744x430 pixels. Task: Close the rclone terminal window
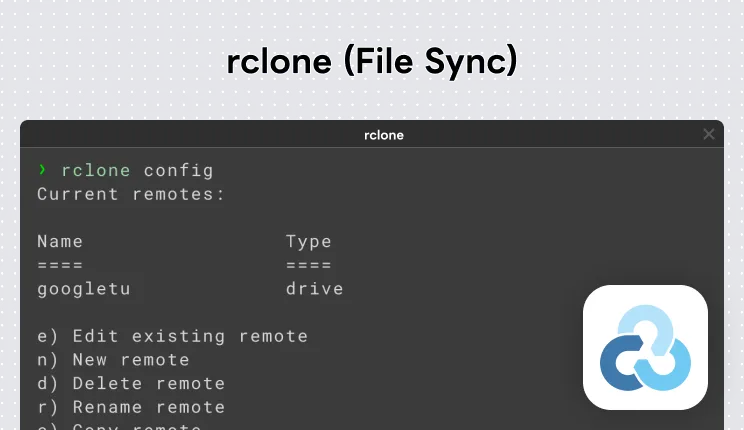pyautogui.click(x=708, y=134)
